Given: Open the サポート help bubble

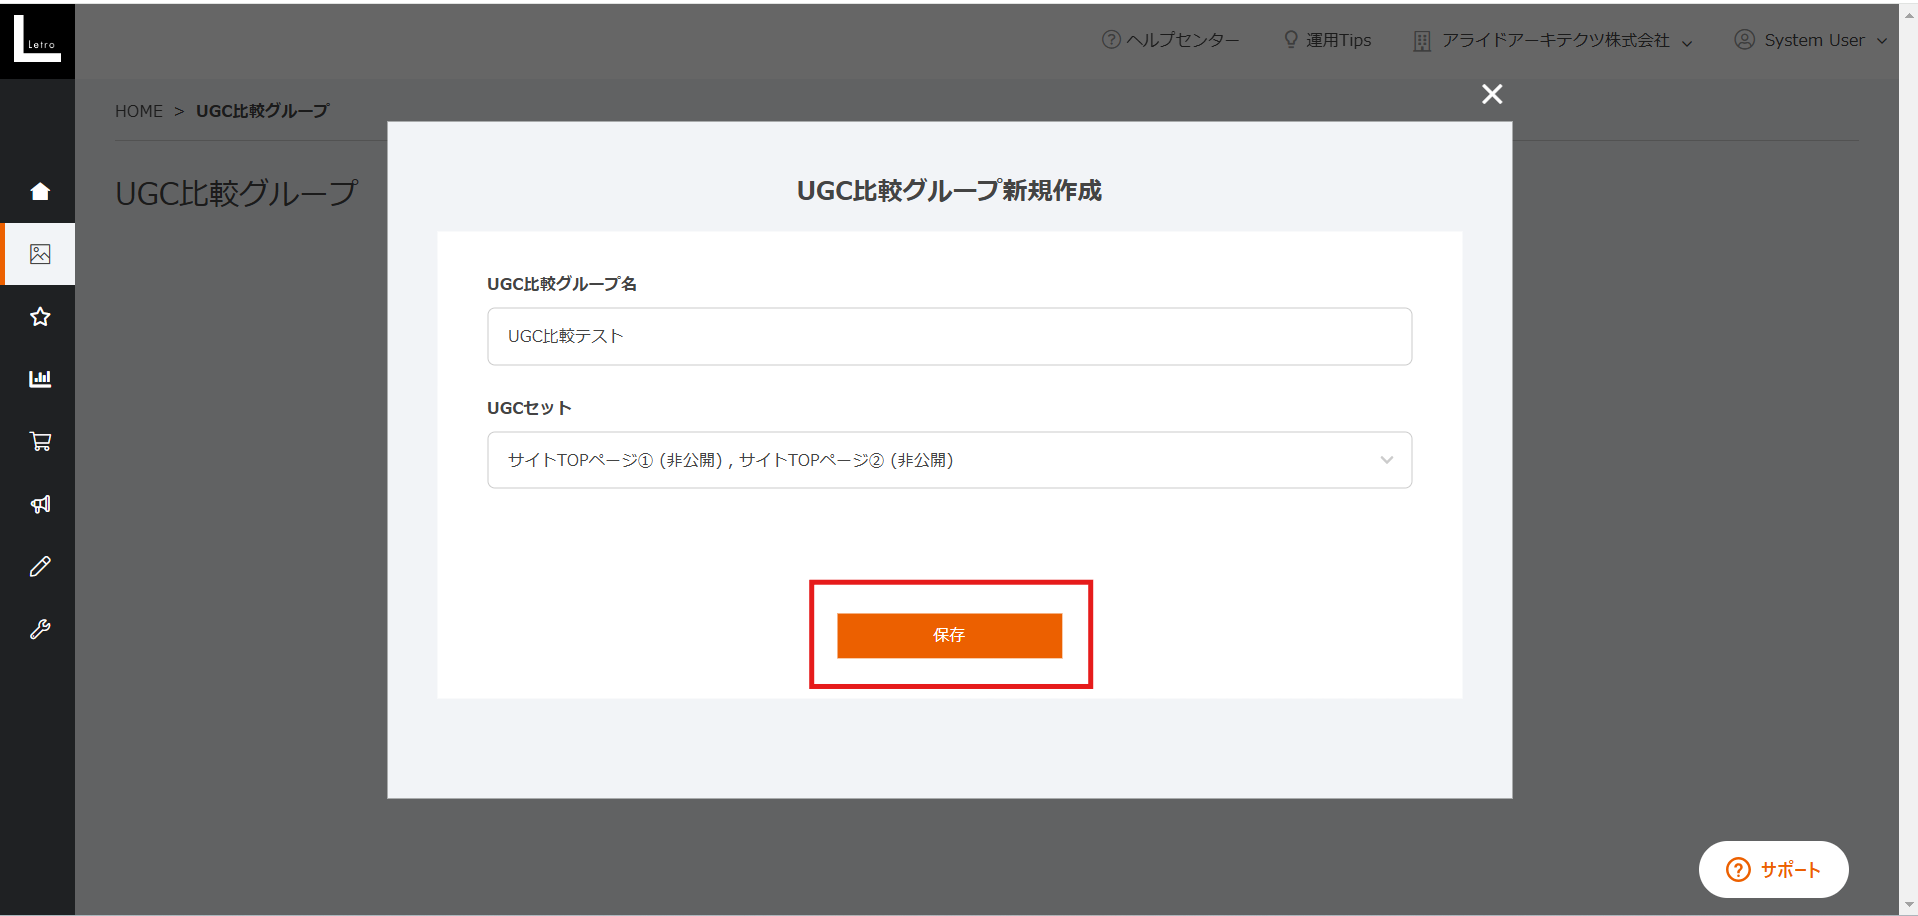Looking at the screenshot, I should click(x=1772, y=869).
